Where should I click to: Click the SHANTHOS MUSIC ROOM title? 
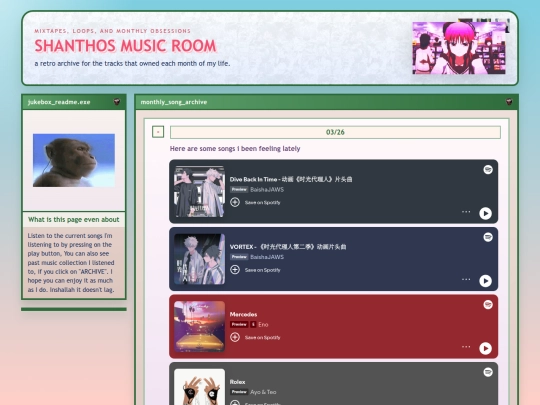click(x=125, y=46)
